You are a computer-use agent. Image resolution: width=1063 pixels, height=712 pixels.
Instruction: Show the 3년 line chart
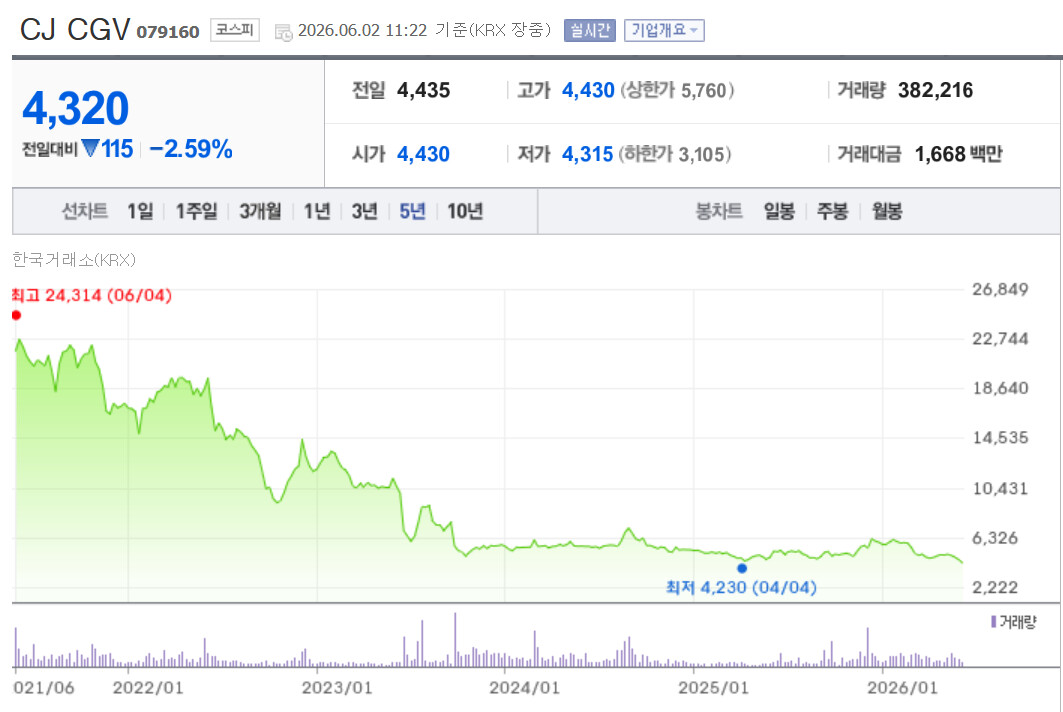pos(364,212)
